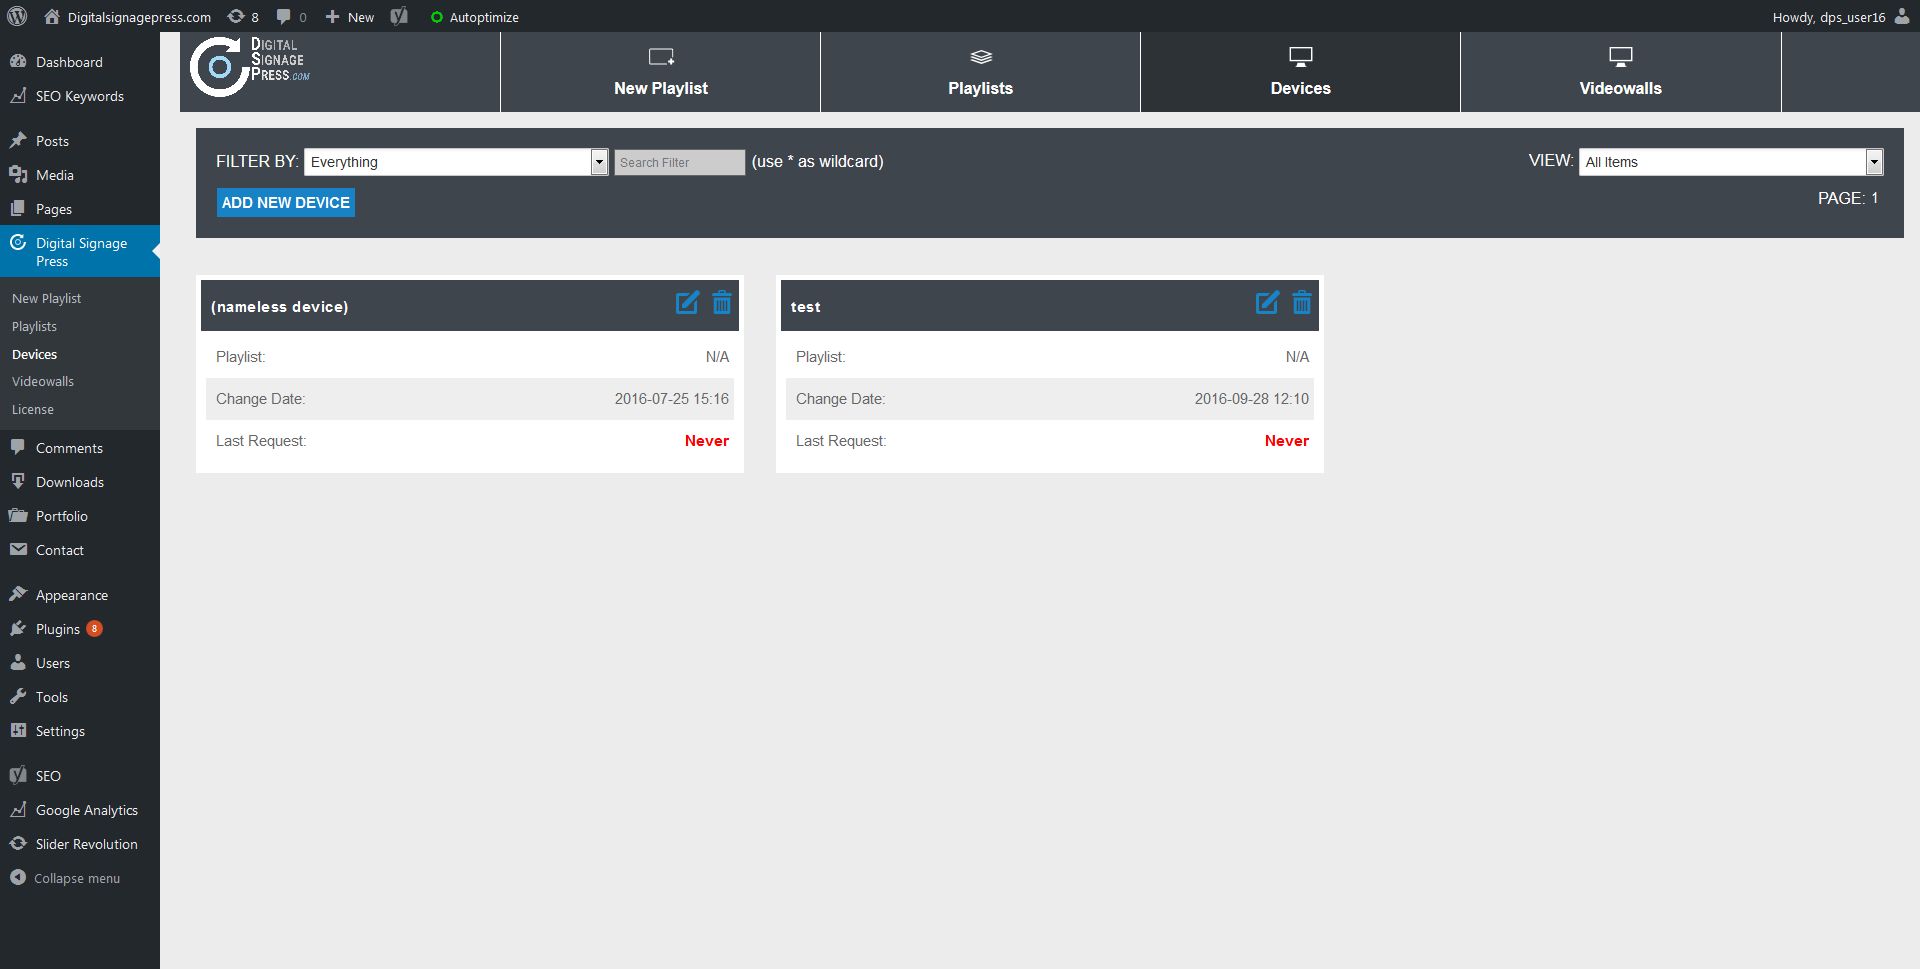Click the Slider Revolution icon
This screenshot has width=1920, height=969.
coord(18,844)
